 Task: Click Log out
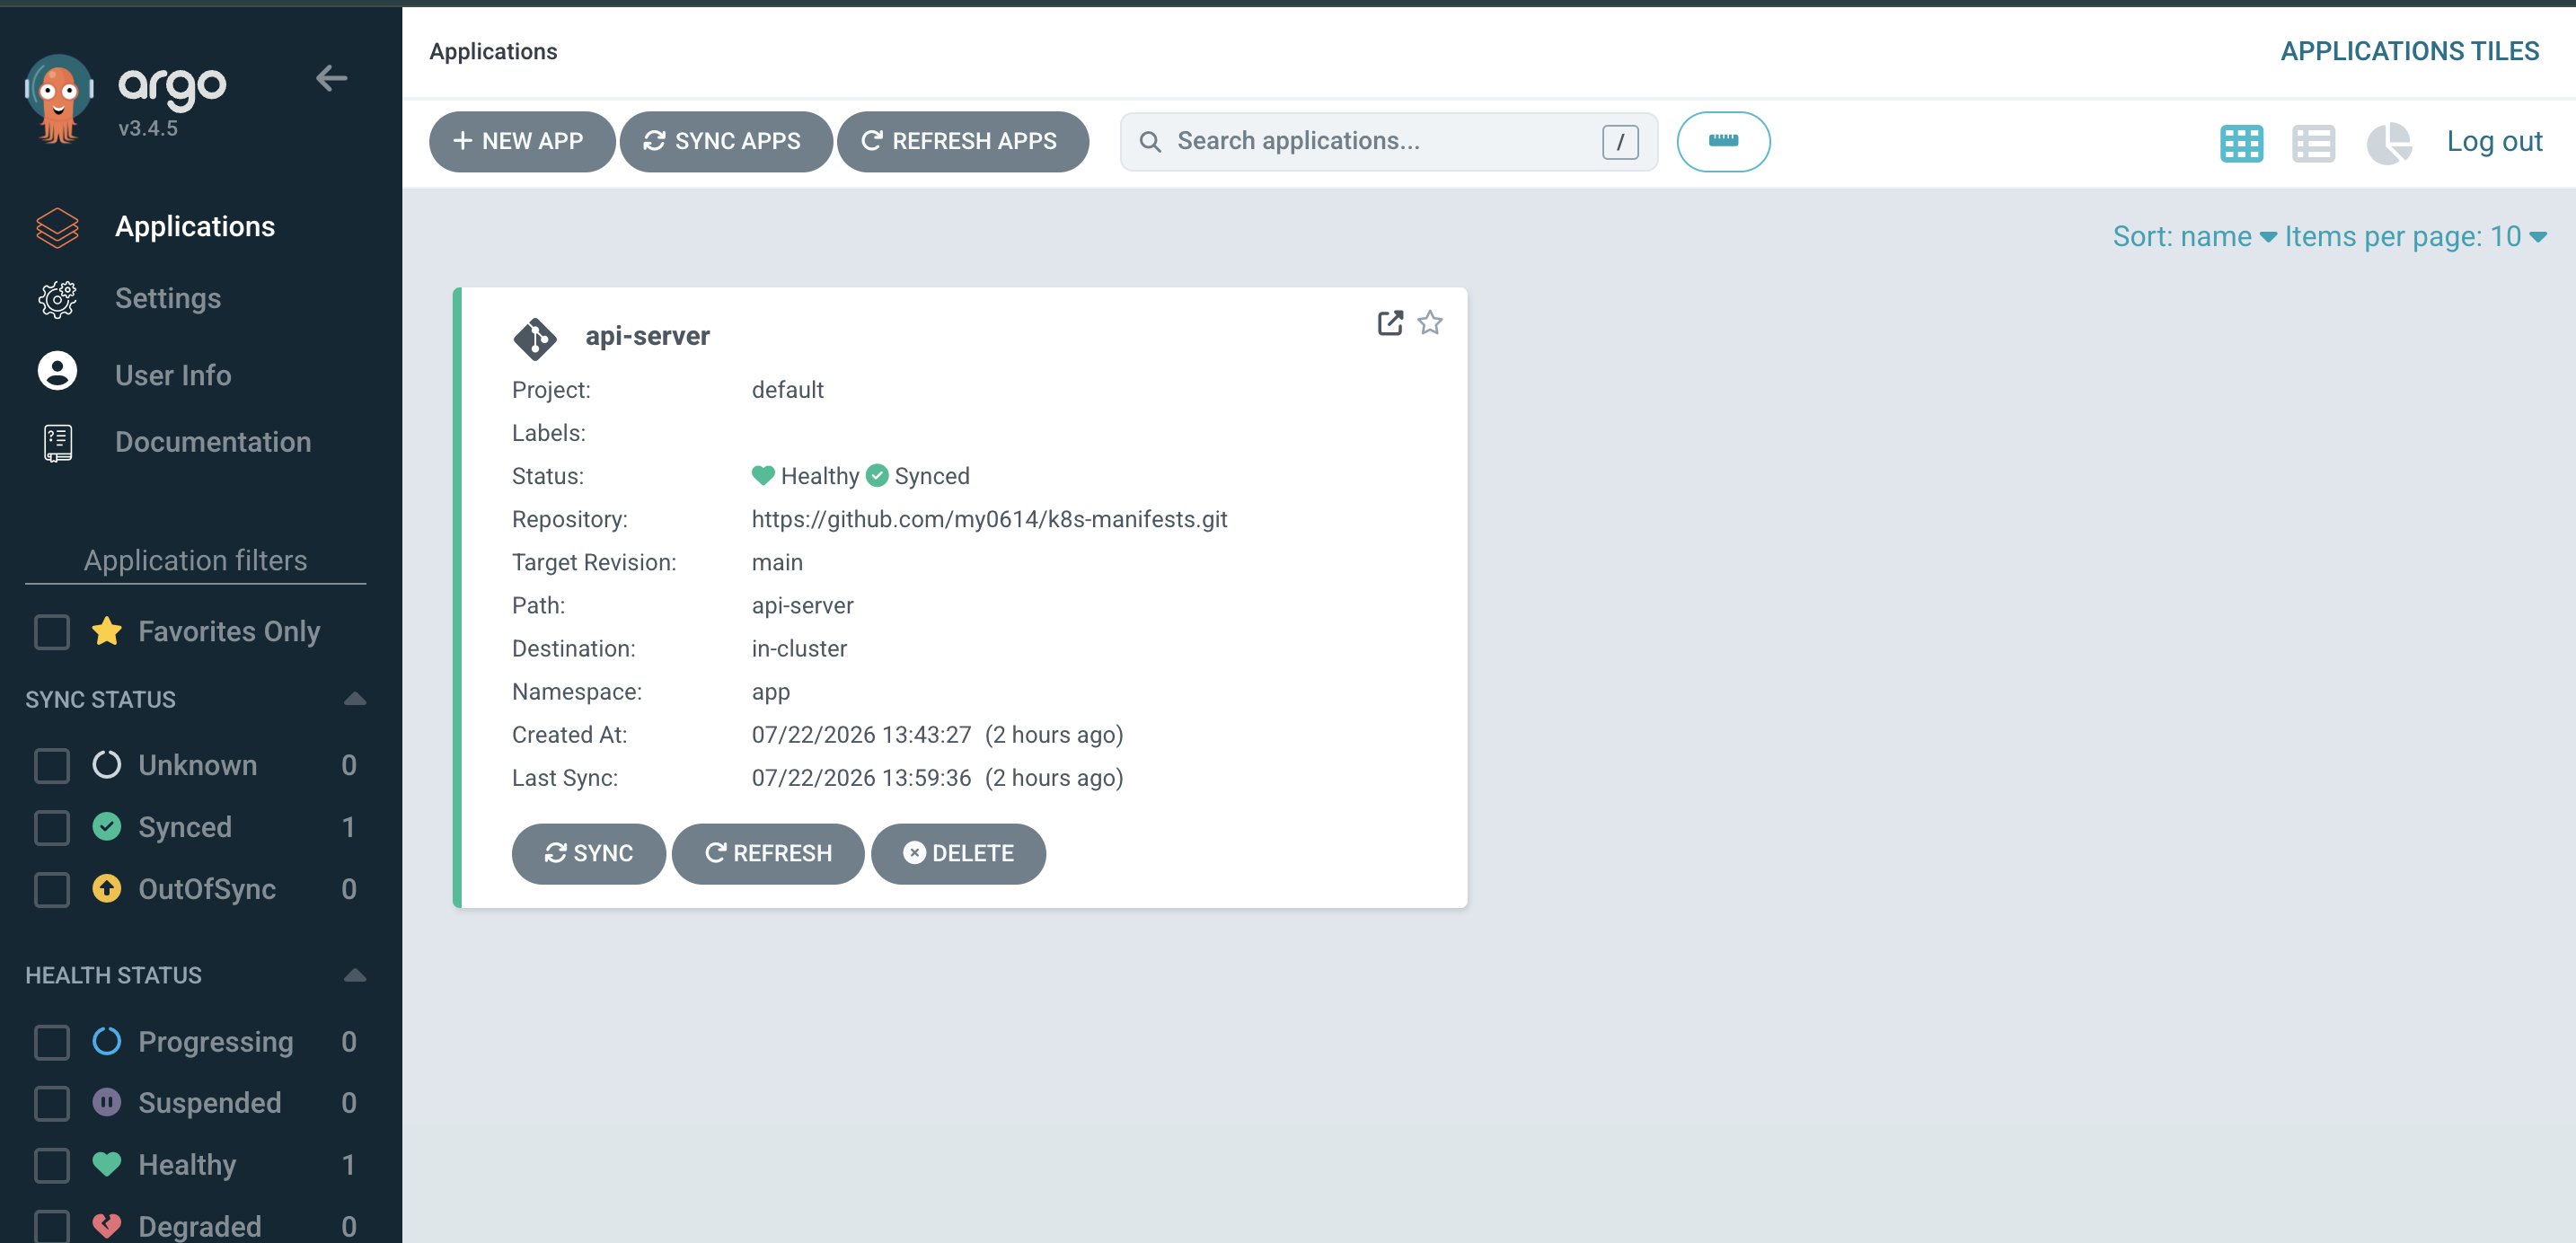coord(2493,142)
